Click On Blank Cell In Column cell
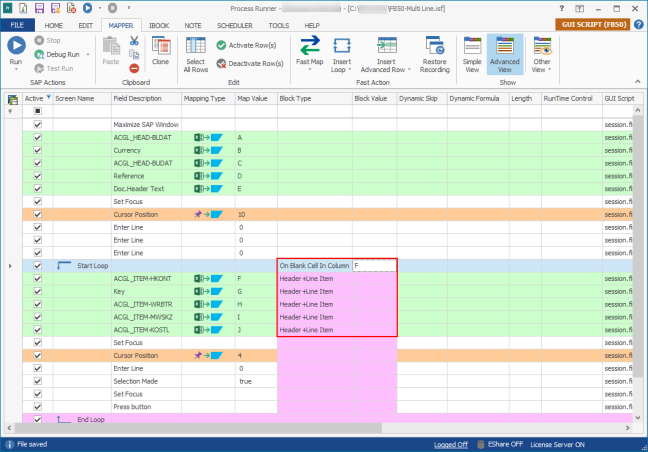 [314, 266]
